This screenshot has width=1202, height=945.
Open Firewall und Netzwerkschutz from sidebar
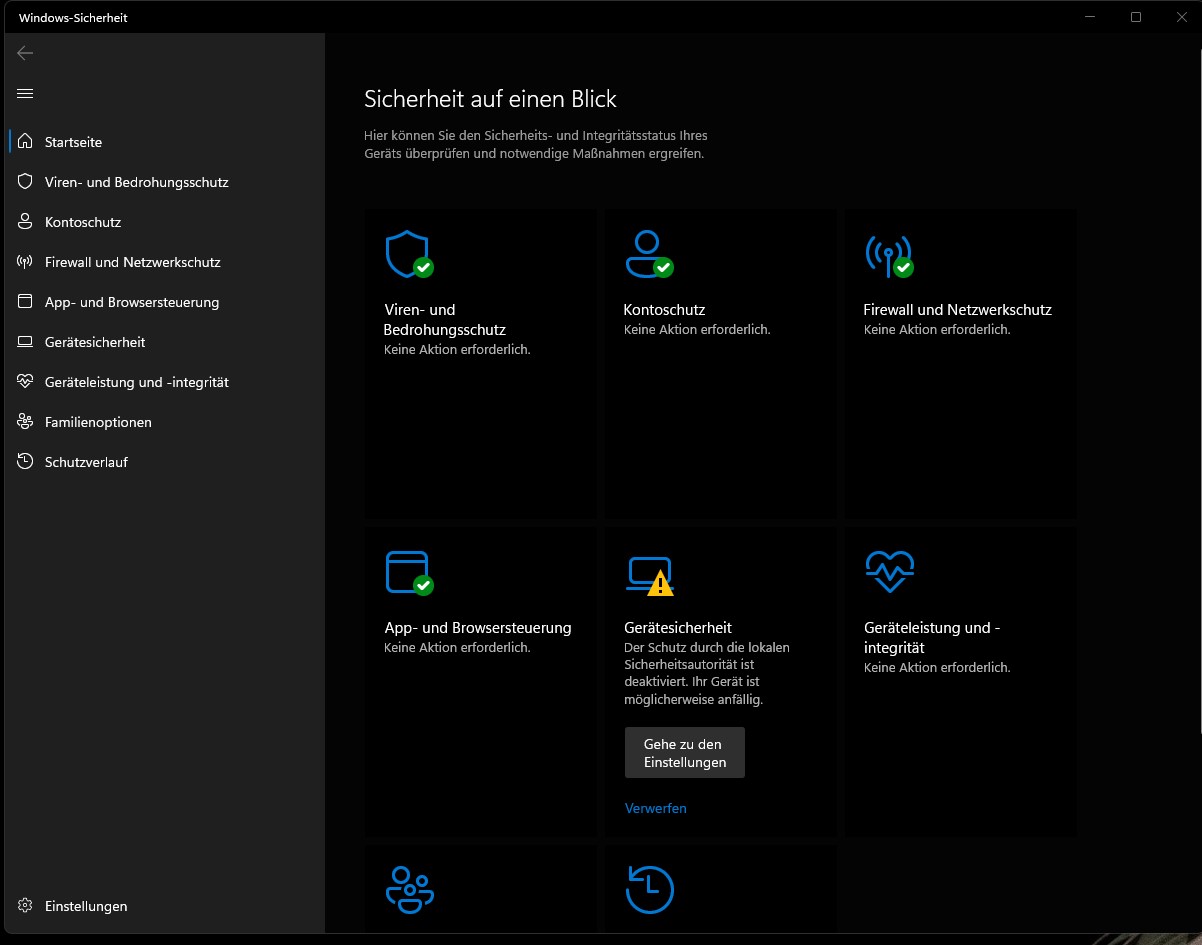pos(165,262)
